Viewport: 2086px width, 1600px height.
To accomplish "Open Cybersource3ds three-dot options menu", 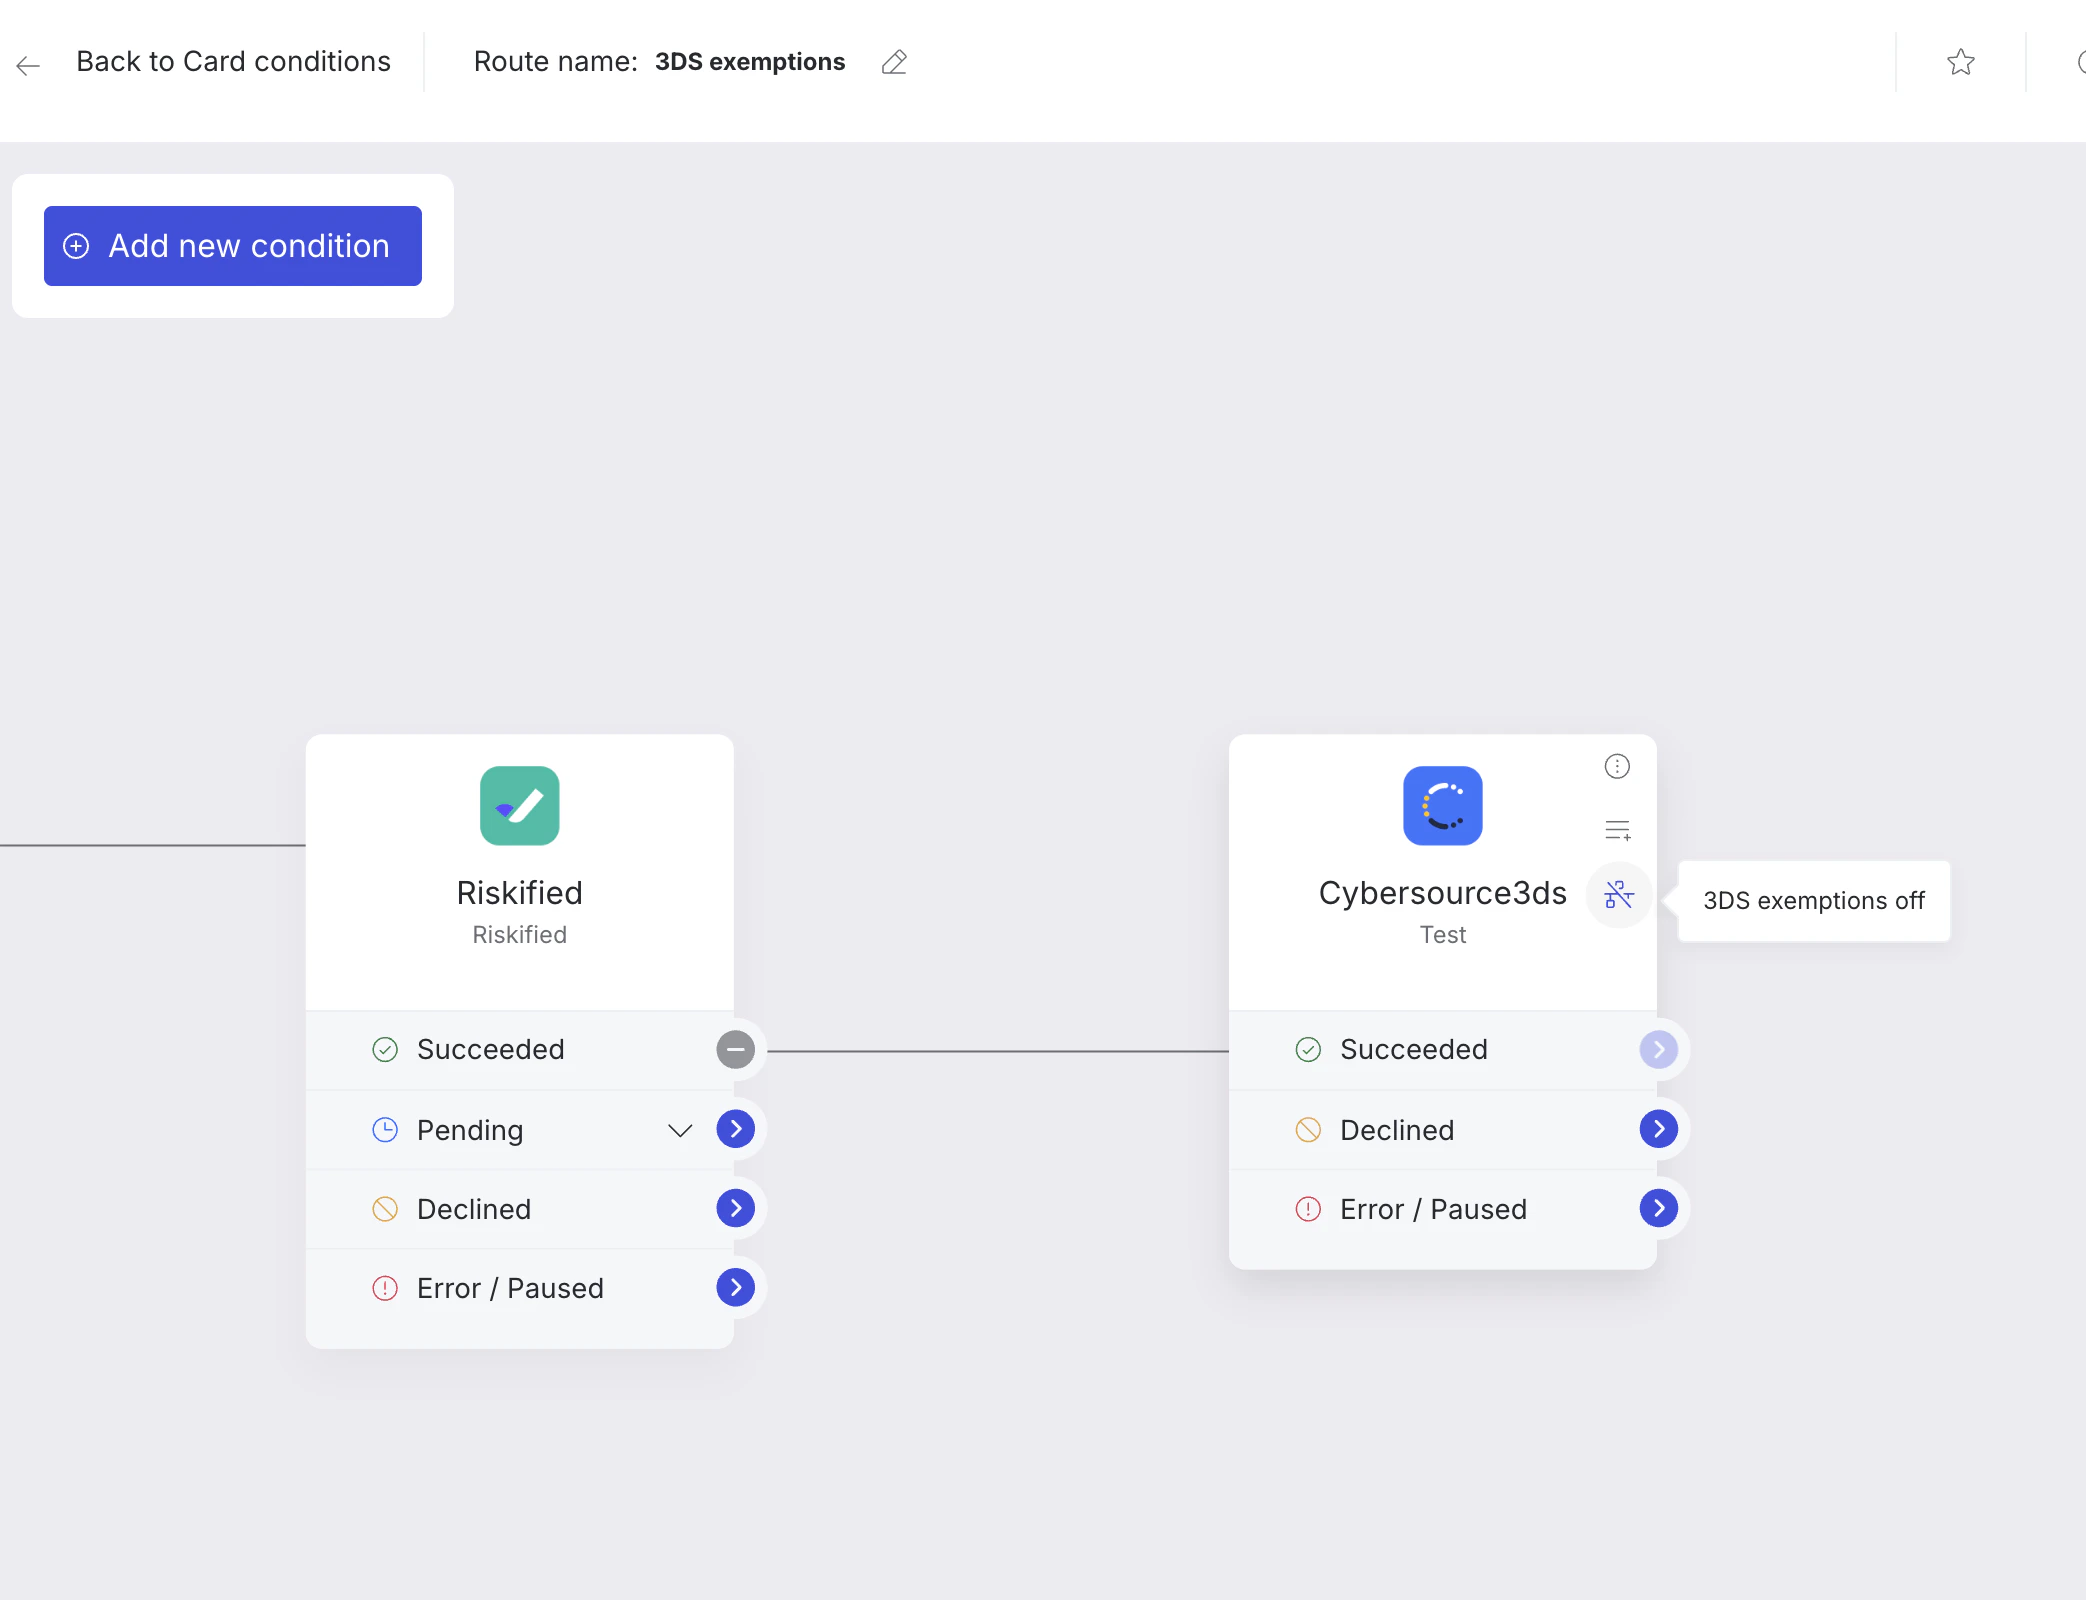I will (1617, 766).
